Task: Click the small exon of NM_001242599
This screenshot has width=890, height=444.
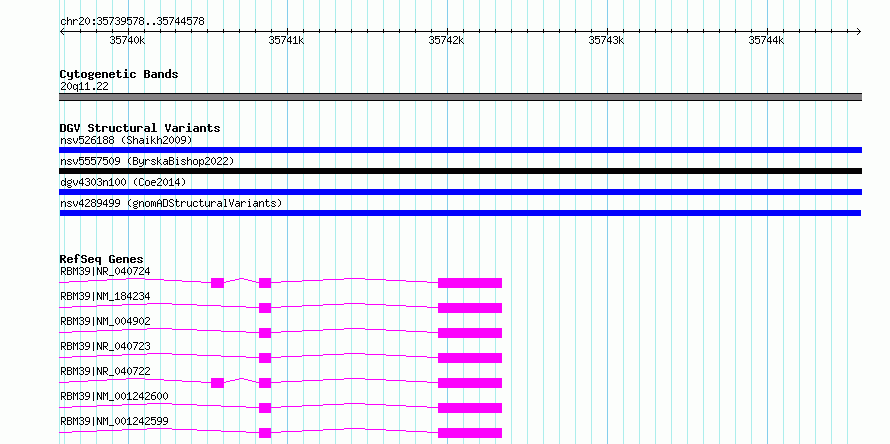Action: [265, 433]
